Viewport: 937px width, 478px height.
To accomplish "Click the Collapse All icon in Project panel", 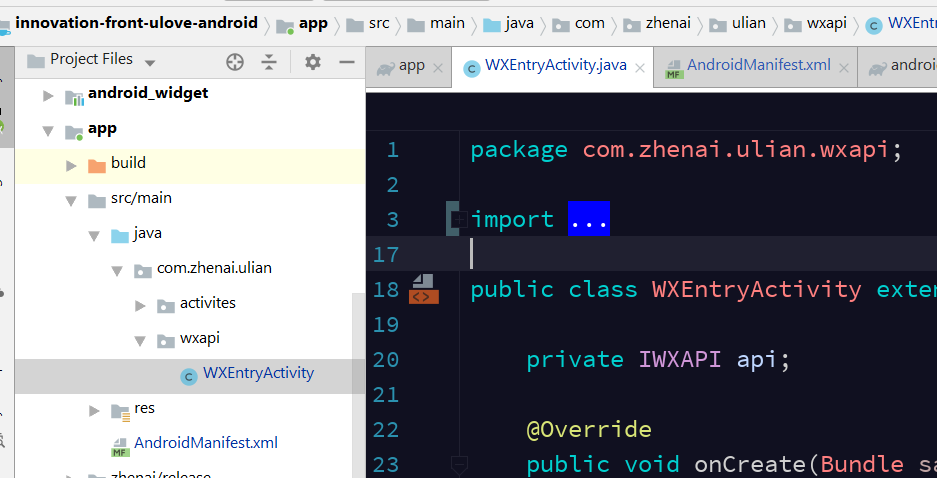I will pyautogui.click(x=269, y=62).
